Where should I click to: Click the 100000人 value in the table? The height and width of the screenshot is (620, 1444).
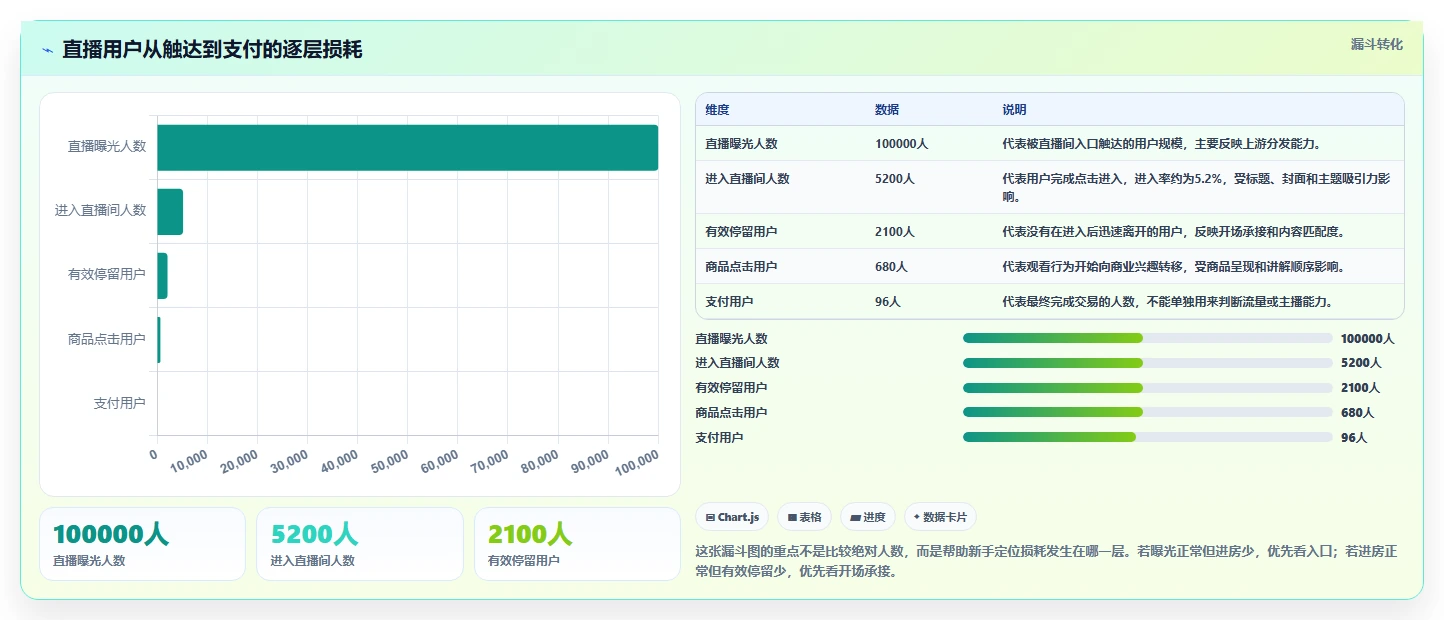[x=901, y=144]
